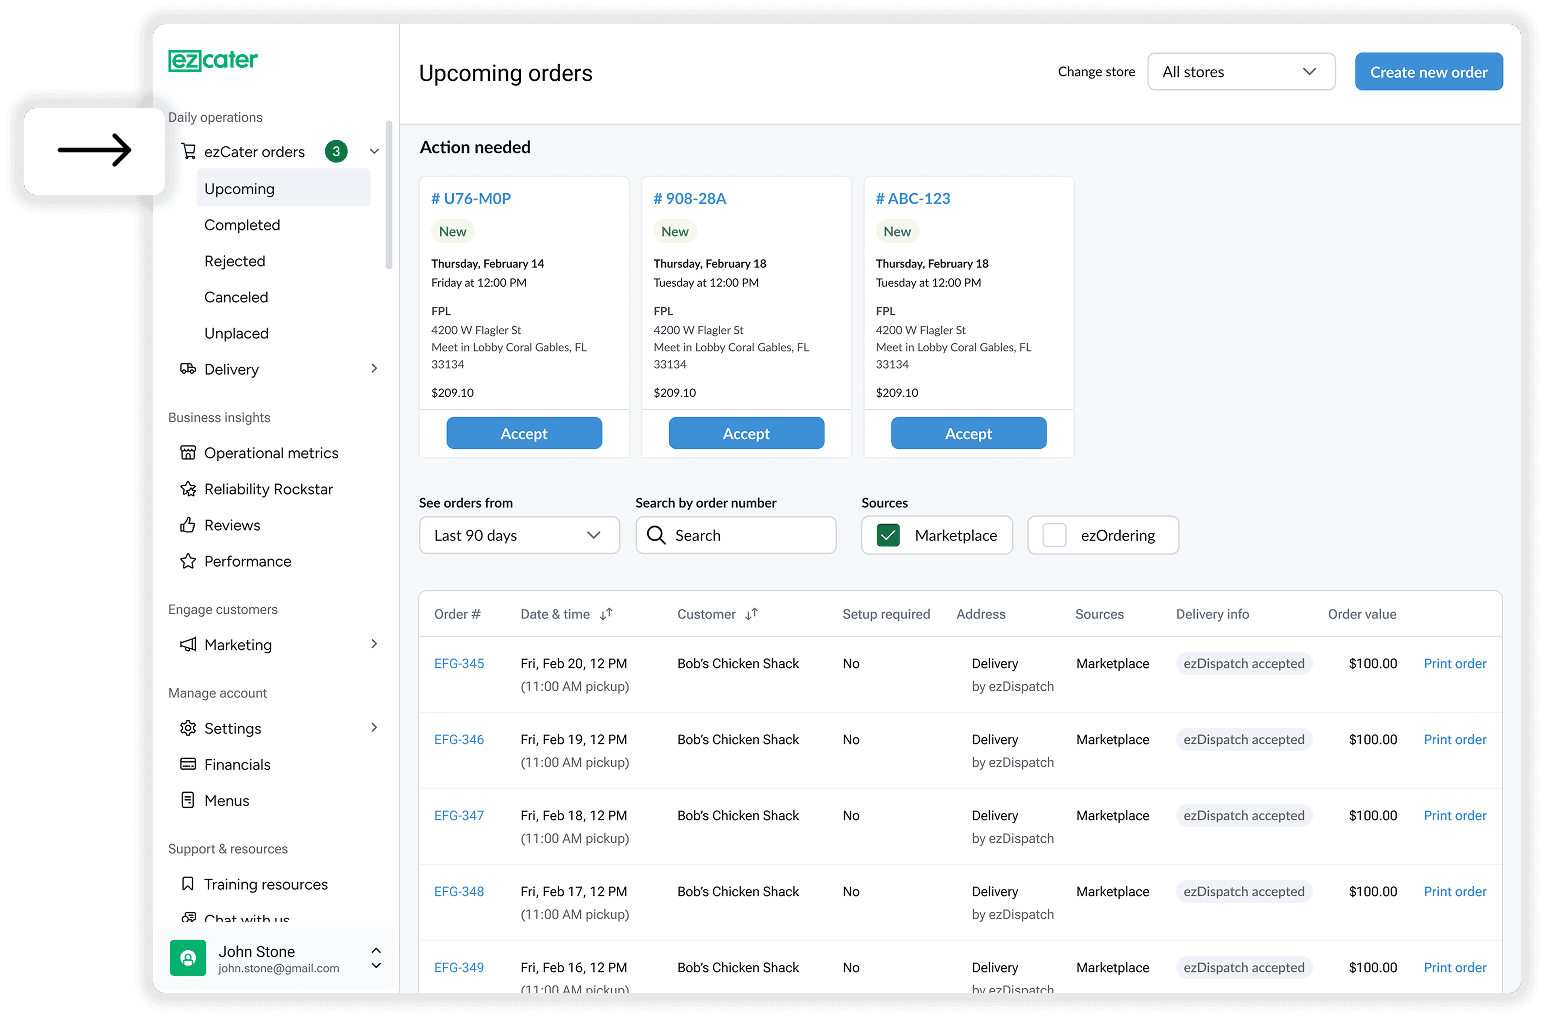Select Upcoming in sidebar
The width and height of the screenshot is (1545, 1017).
(283, 188)
